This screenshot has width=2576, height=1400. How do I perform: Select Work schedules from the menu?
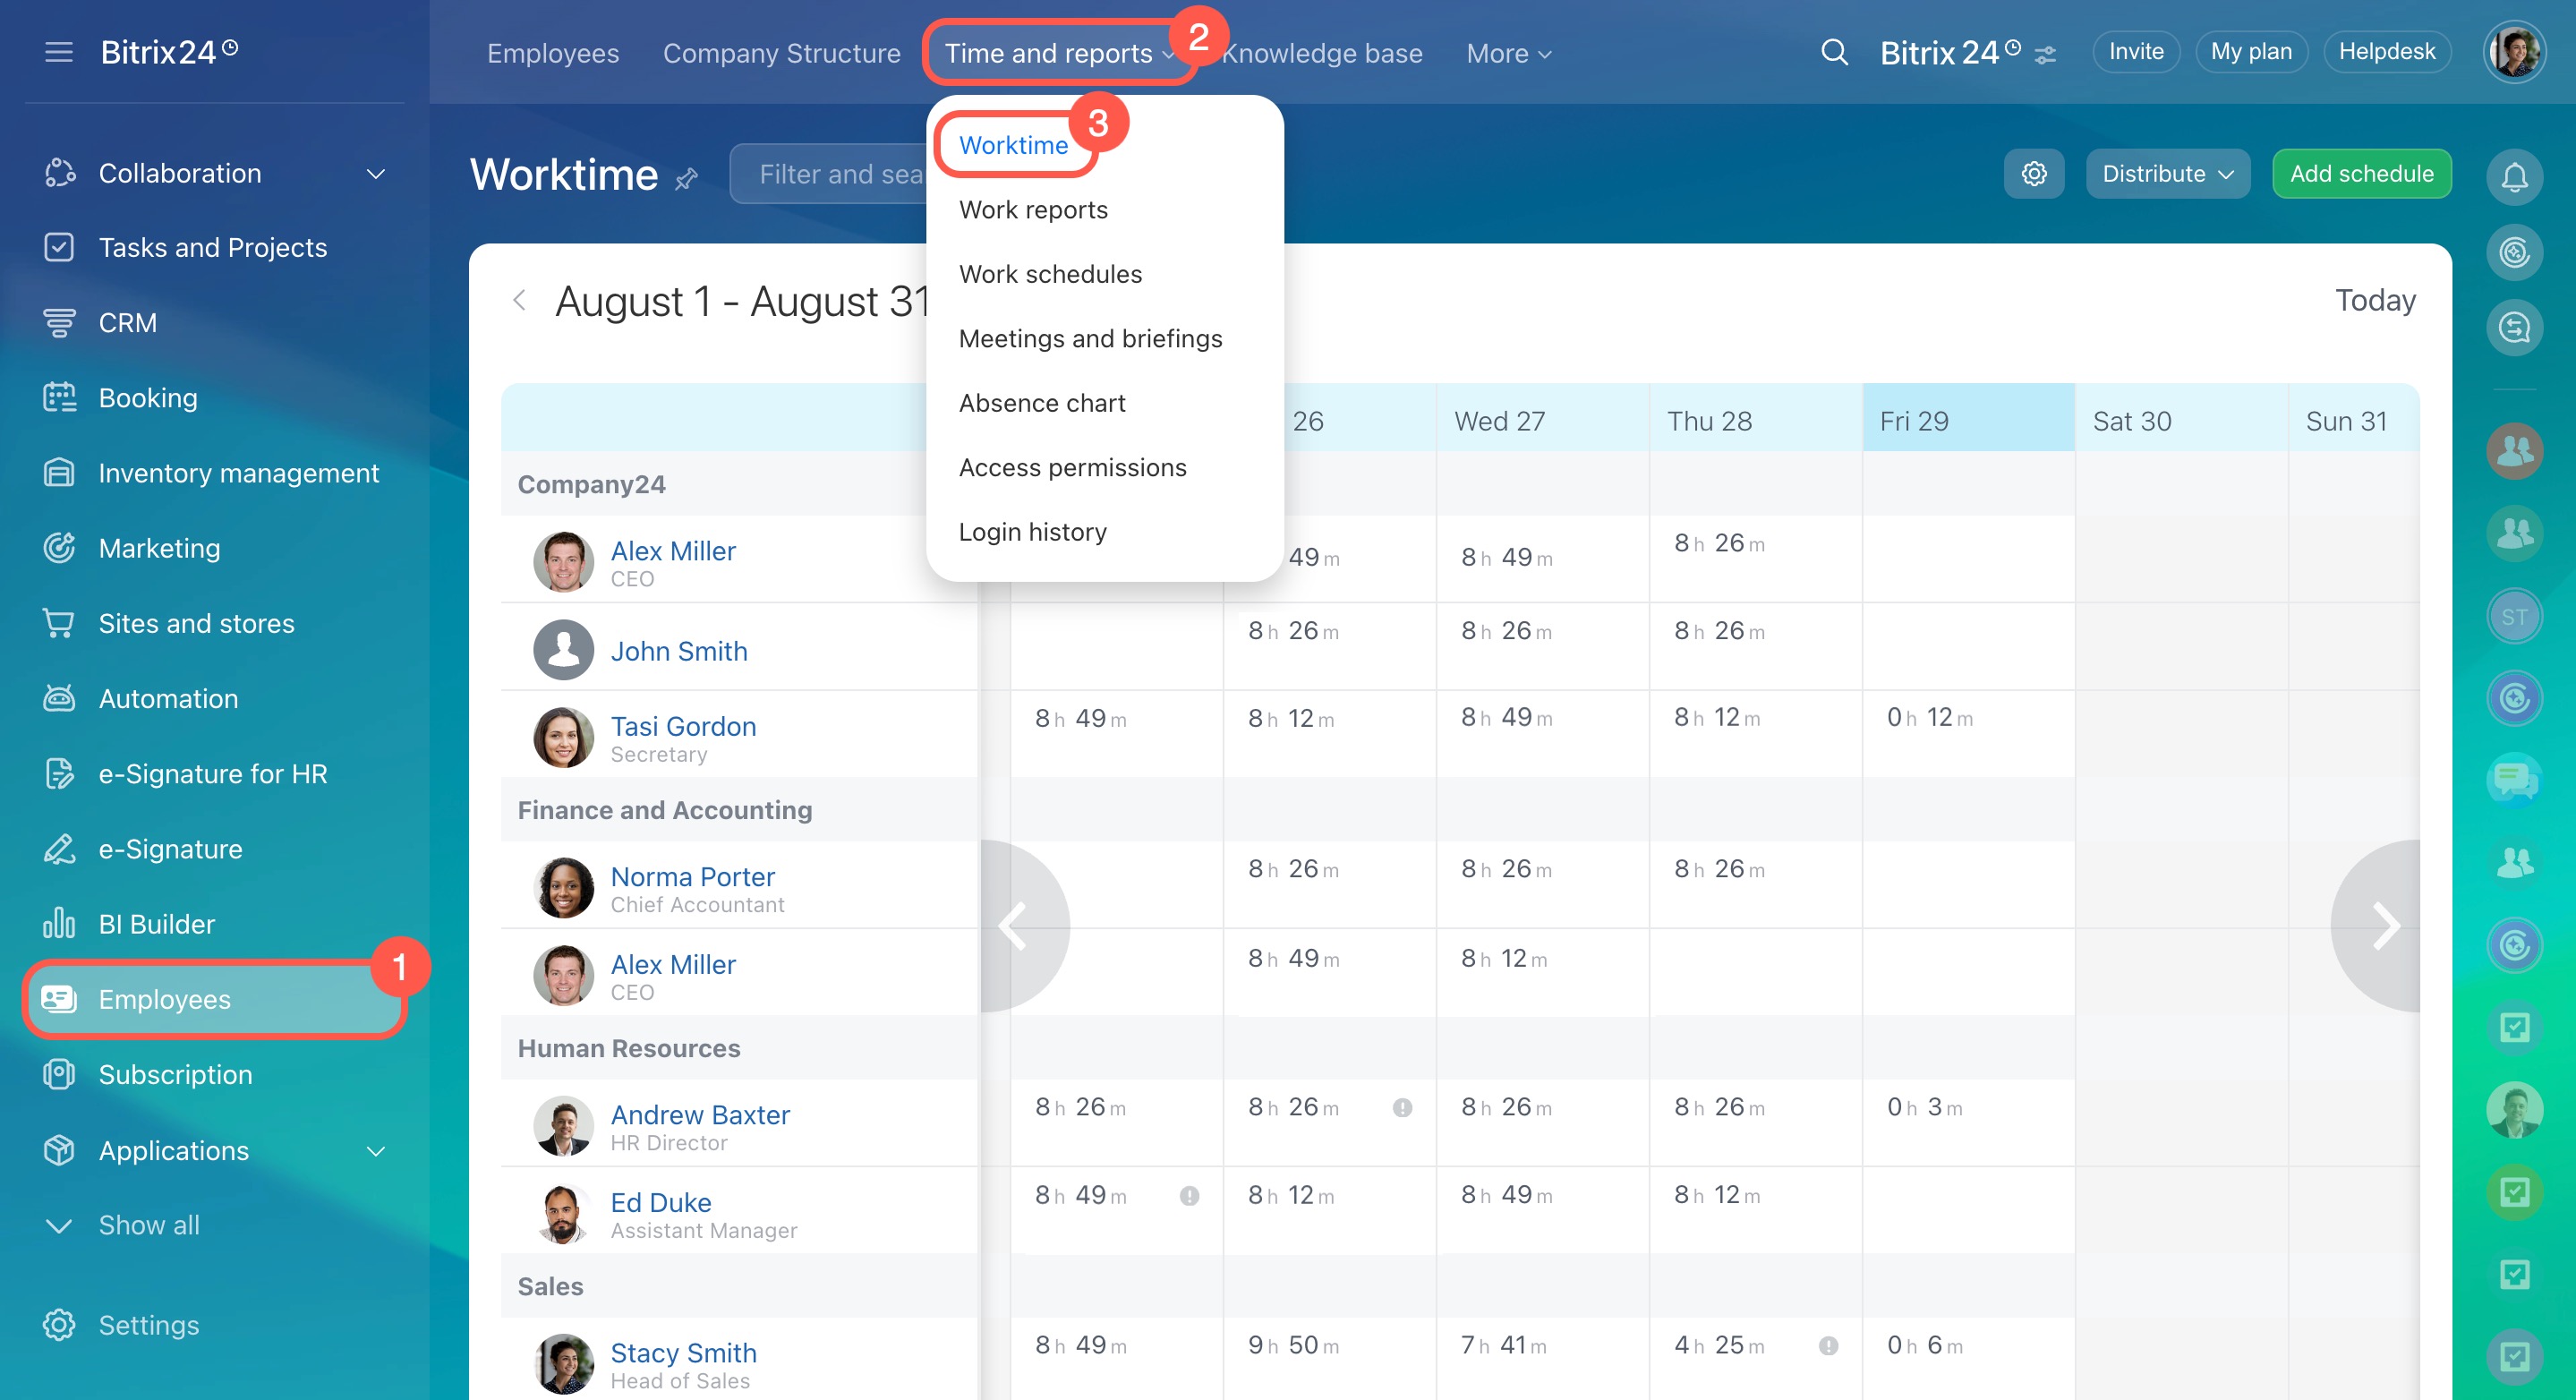(x=1050, y=274)
